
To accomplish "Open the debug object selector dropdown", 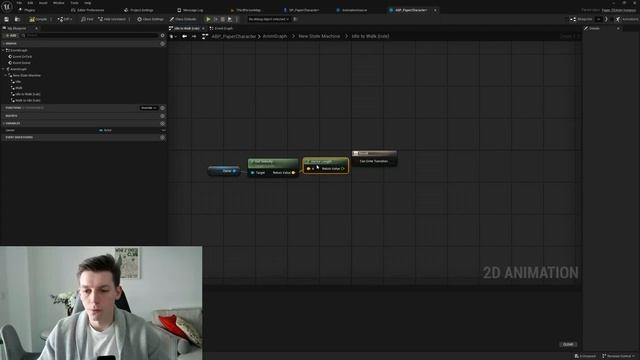I will 269,19.
